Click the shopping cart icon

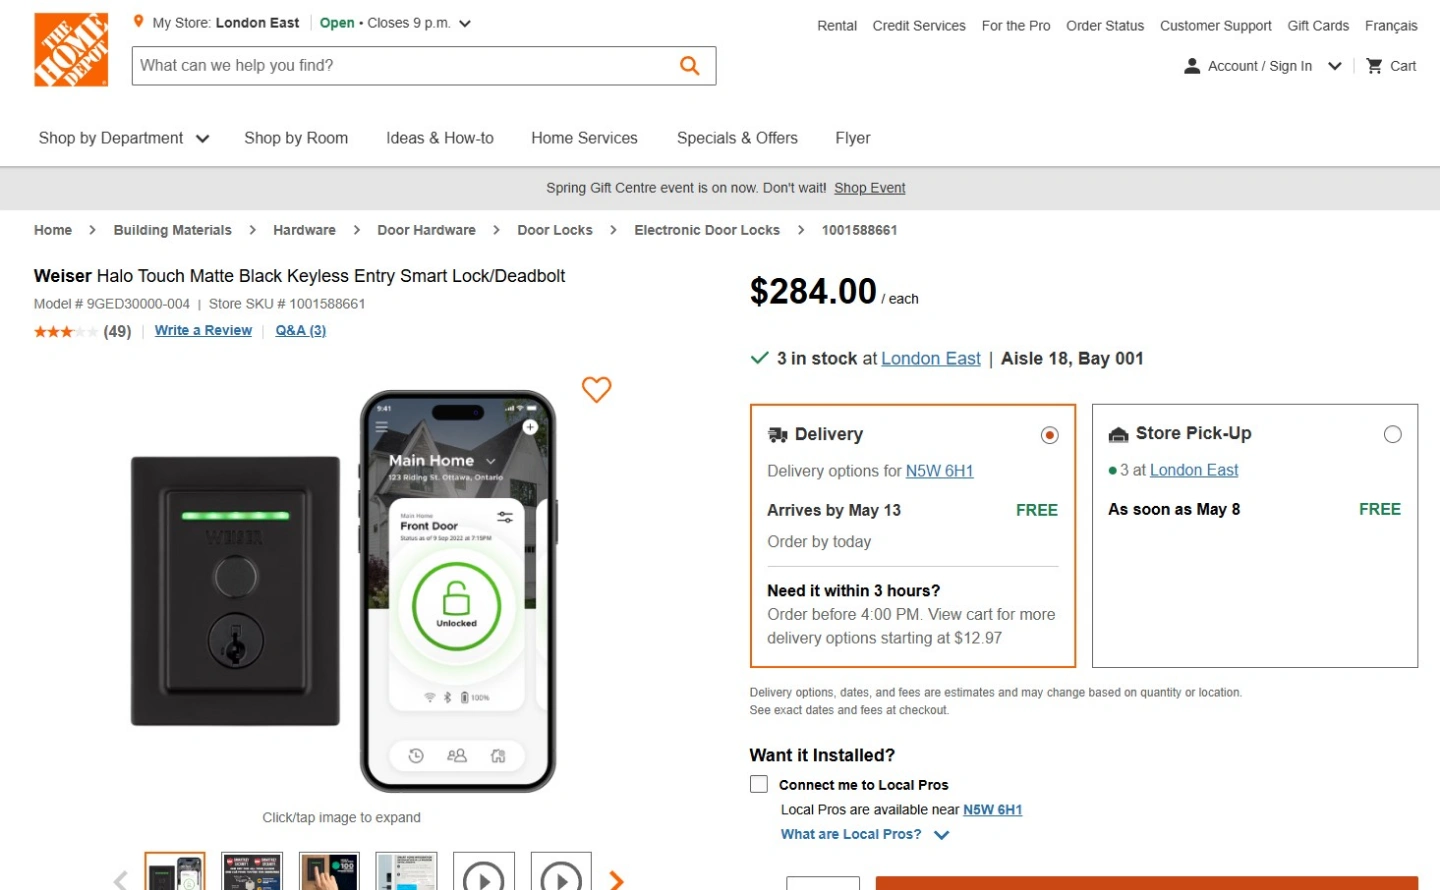pyautogui.click(x=1375, y=66)
